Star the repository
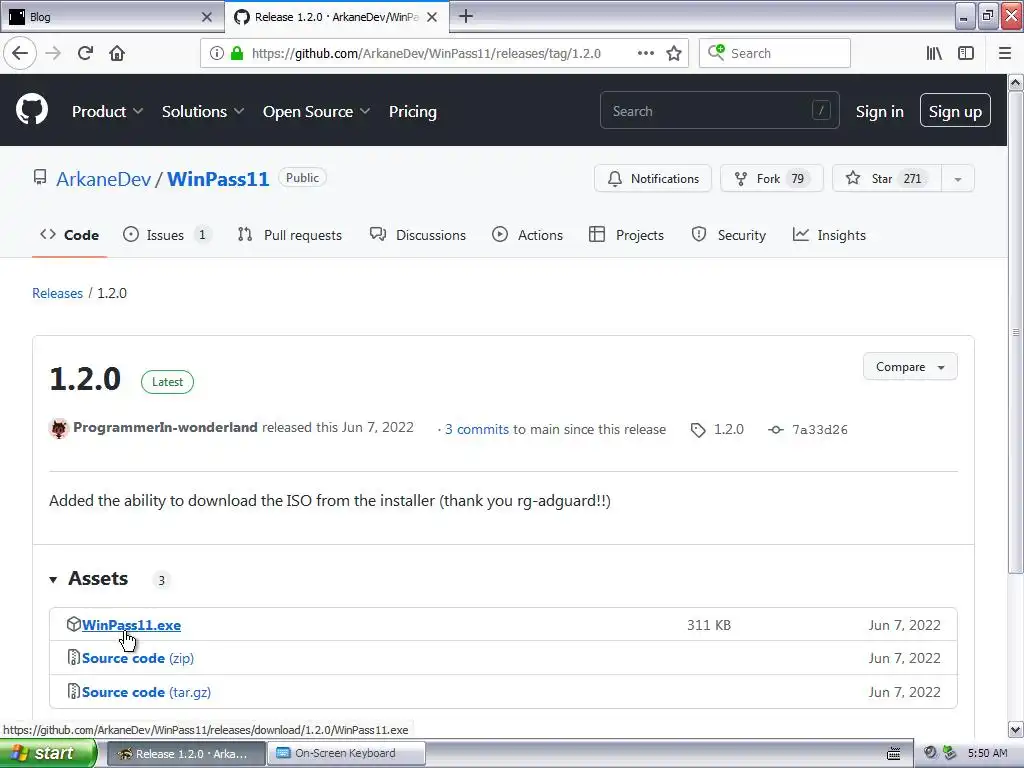The image size is (1024, 768). coord(887,178)
